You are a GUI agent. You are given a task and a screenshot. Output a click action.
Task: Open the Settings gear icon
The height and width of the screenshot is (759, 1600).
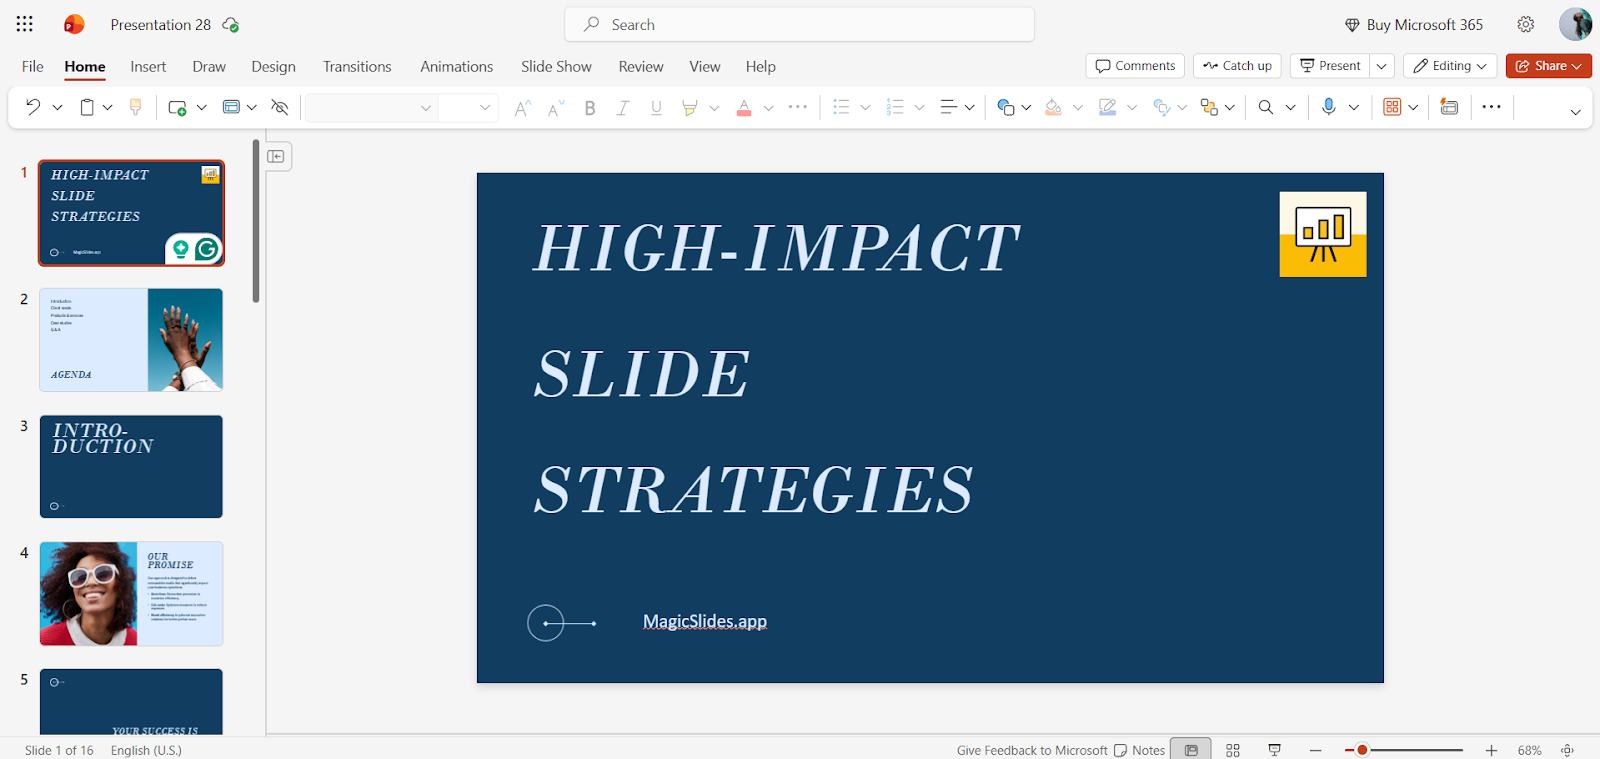1526,25
